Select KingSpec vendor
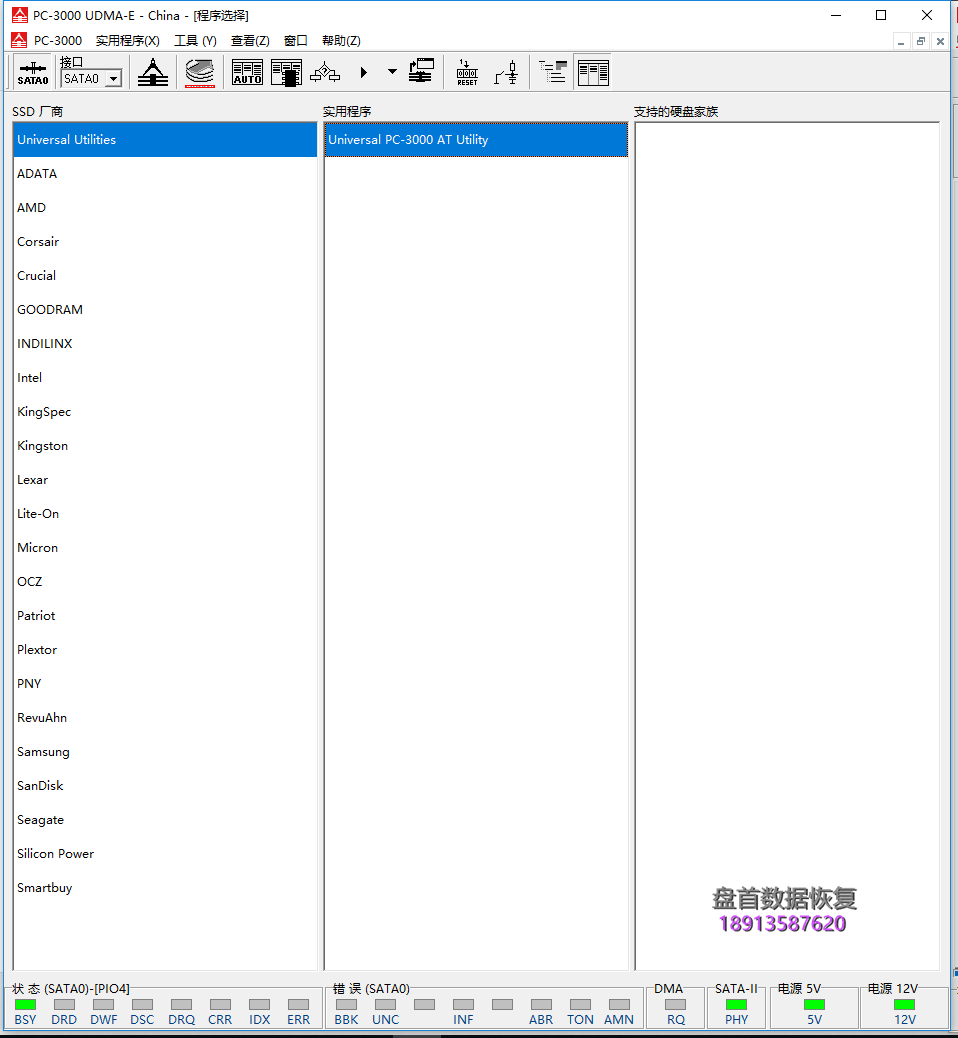This screenshot has width=958, height=1038. pos(165,412)
